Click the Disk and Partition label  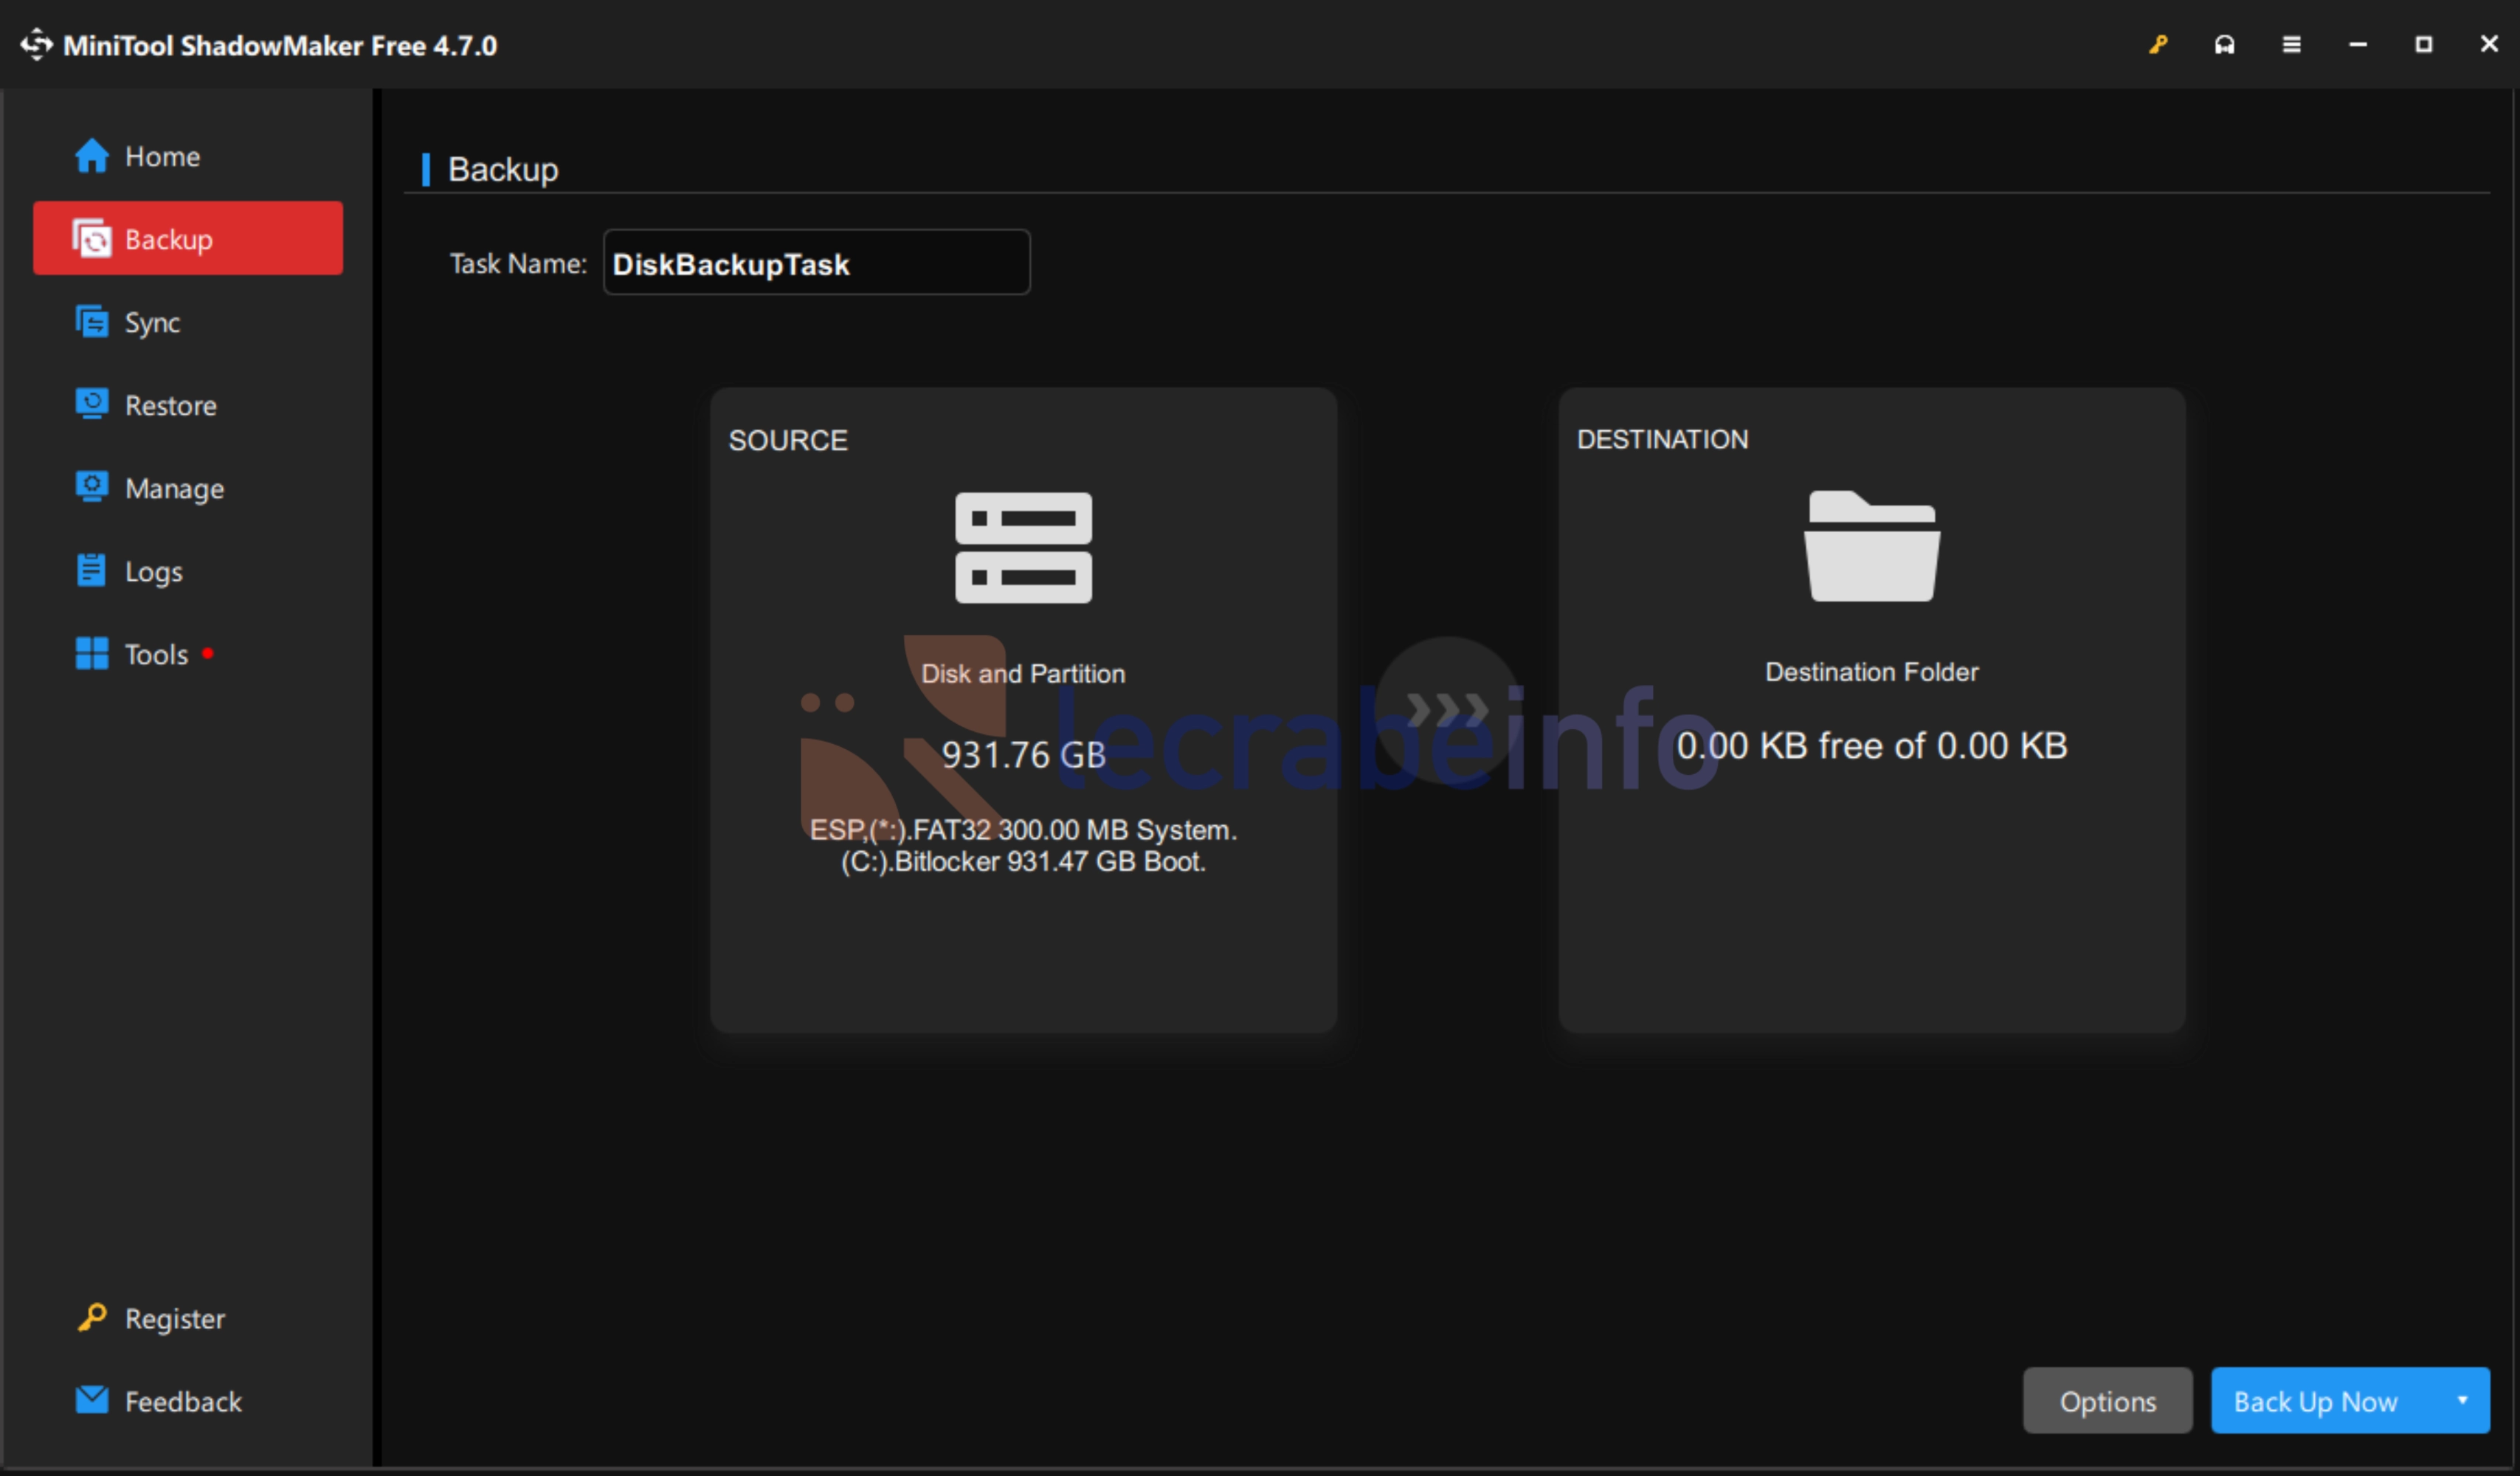(1023, 673)
